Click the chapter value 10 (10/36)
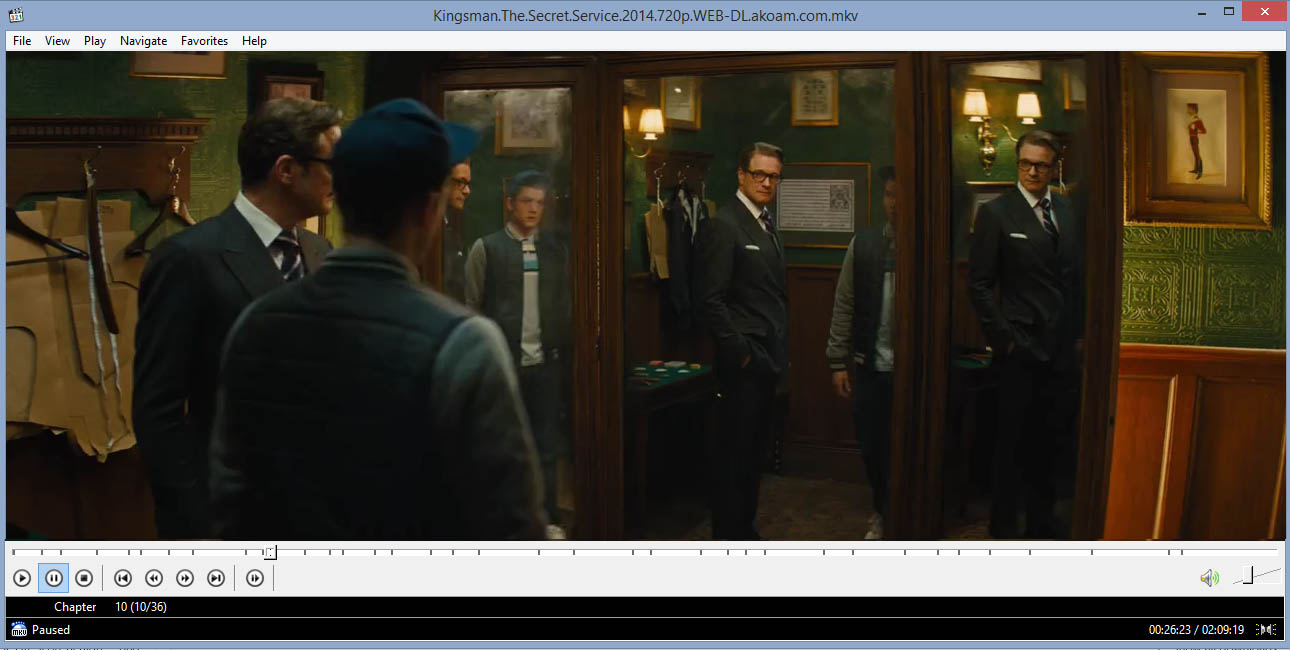This screenshot has height=650, width=1290. 141,607
